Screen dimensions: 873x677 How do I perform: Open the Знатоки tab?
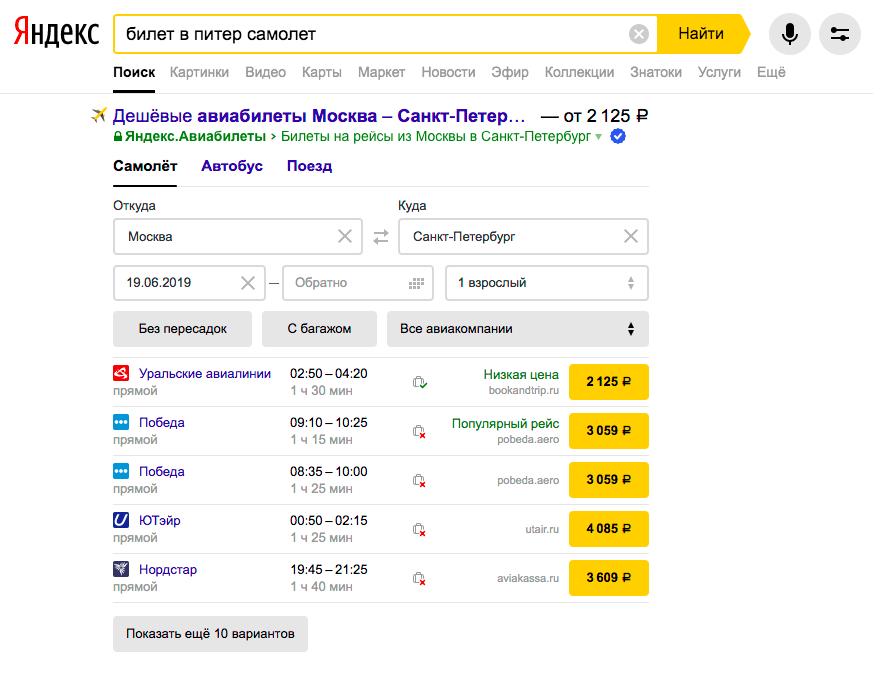[x=656, y=72]
